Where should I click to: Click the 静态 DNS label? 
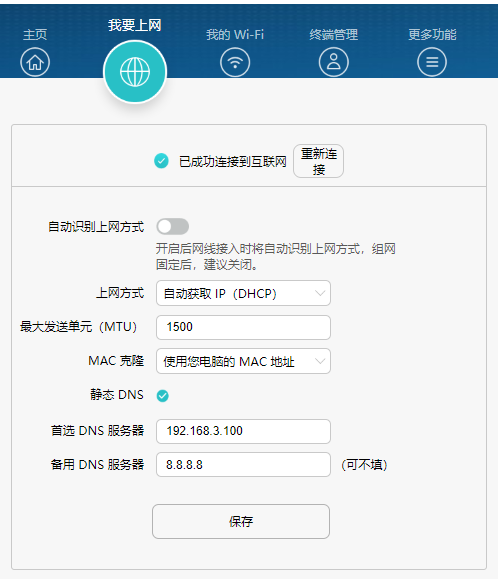coord(117,395)
